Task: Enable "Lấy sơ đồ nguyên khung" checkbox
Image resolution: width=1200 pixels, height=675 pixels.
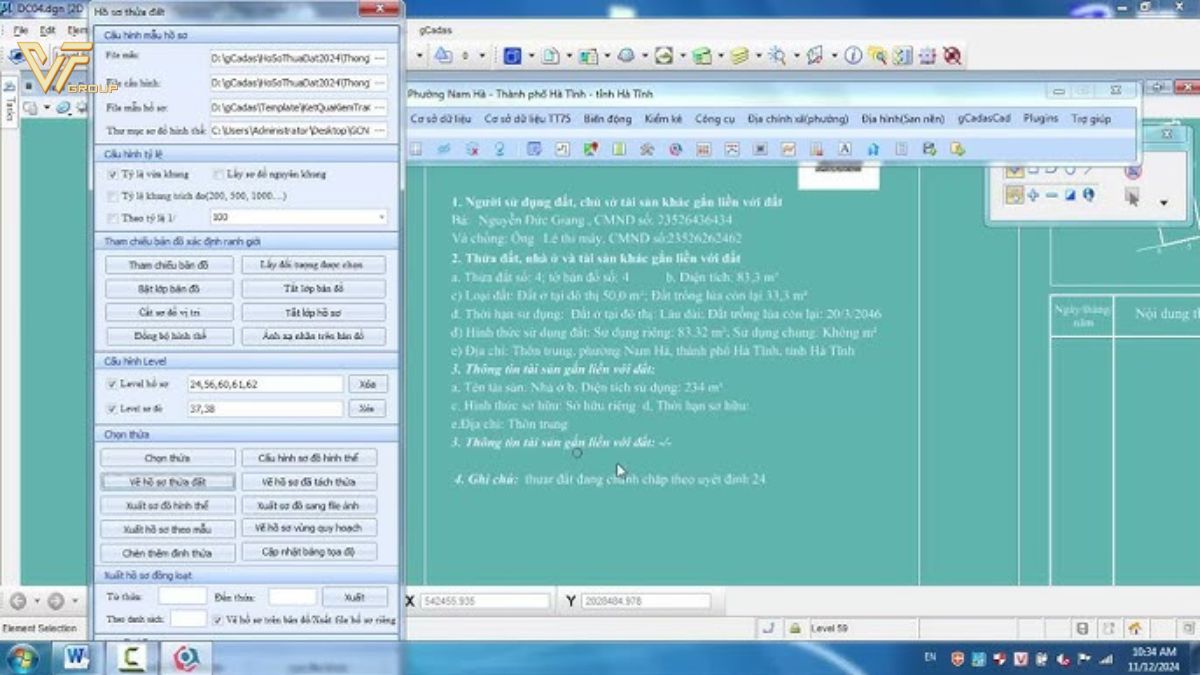Action: [219, 174]
